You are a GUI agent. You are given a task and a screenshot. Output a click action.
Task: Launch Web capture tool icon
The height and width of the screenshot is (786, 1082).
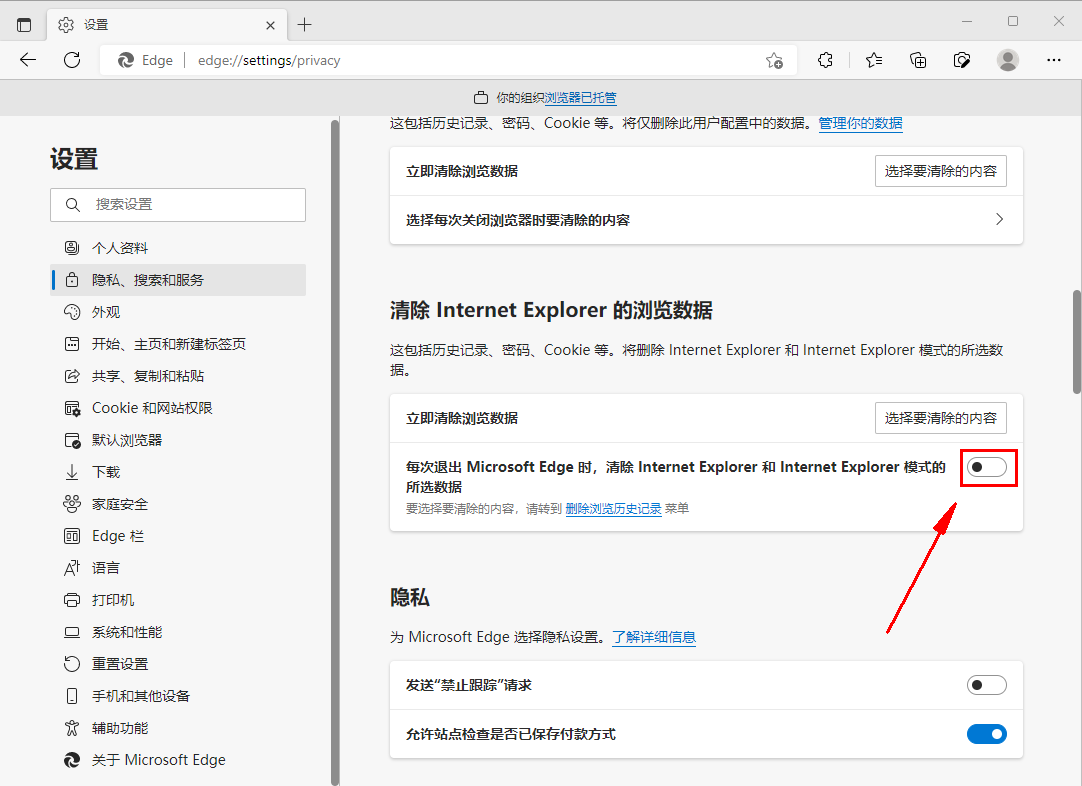pos(961,60)
